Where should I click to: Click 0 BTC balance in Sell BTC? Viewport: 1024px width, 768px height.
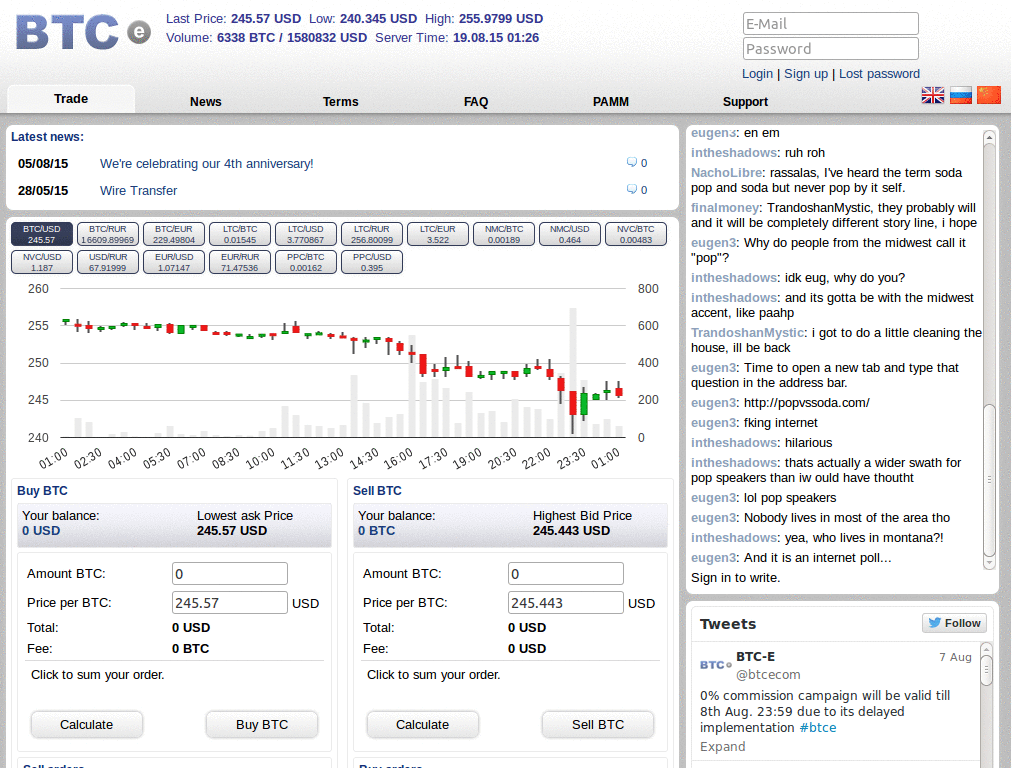pos(376,531)
